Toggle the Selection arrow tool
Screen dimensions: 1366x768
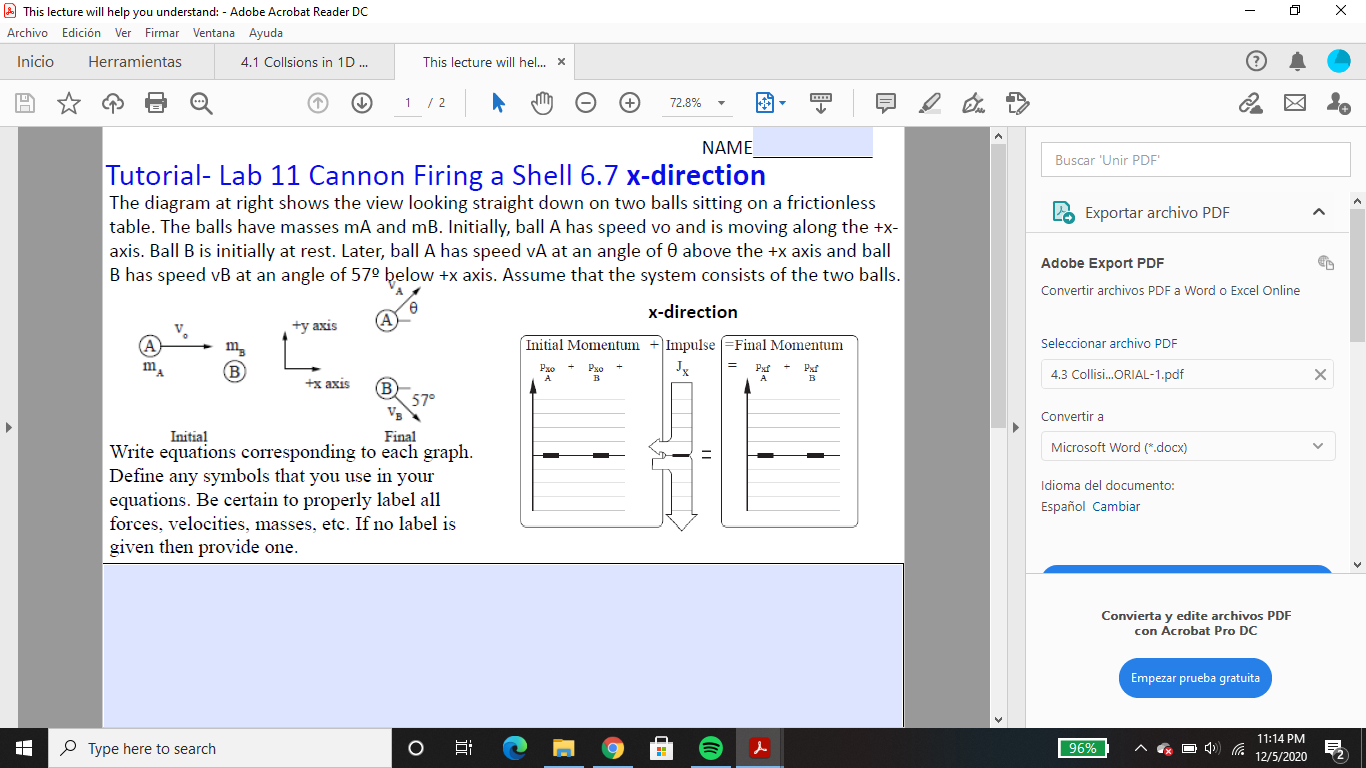pos(497,103)
